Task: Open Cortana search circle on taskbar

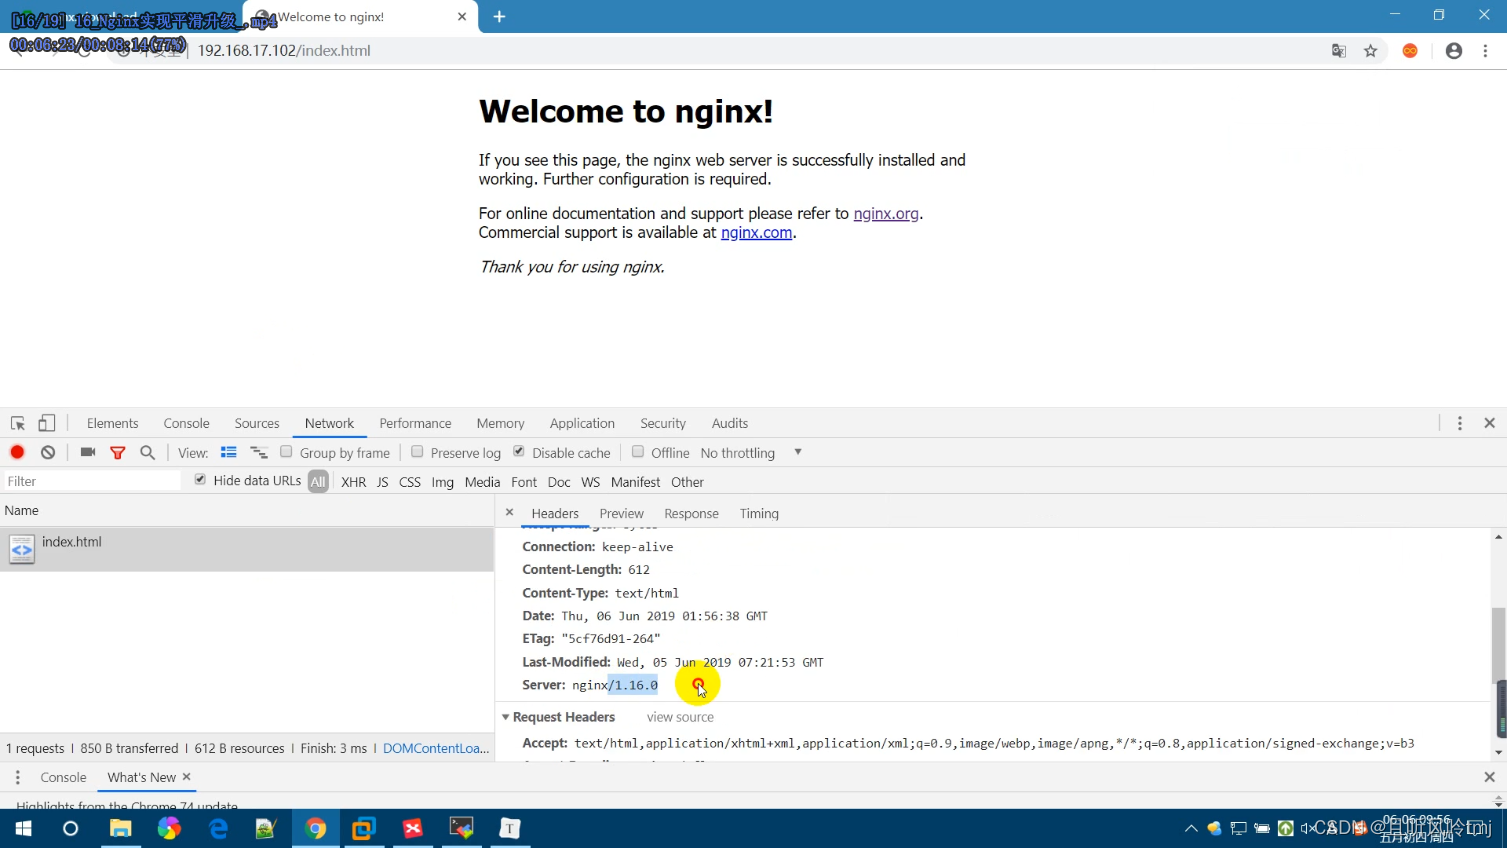Action: [x=70, y=828]
